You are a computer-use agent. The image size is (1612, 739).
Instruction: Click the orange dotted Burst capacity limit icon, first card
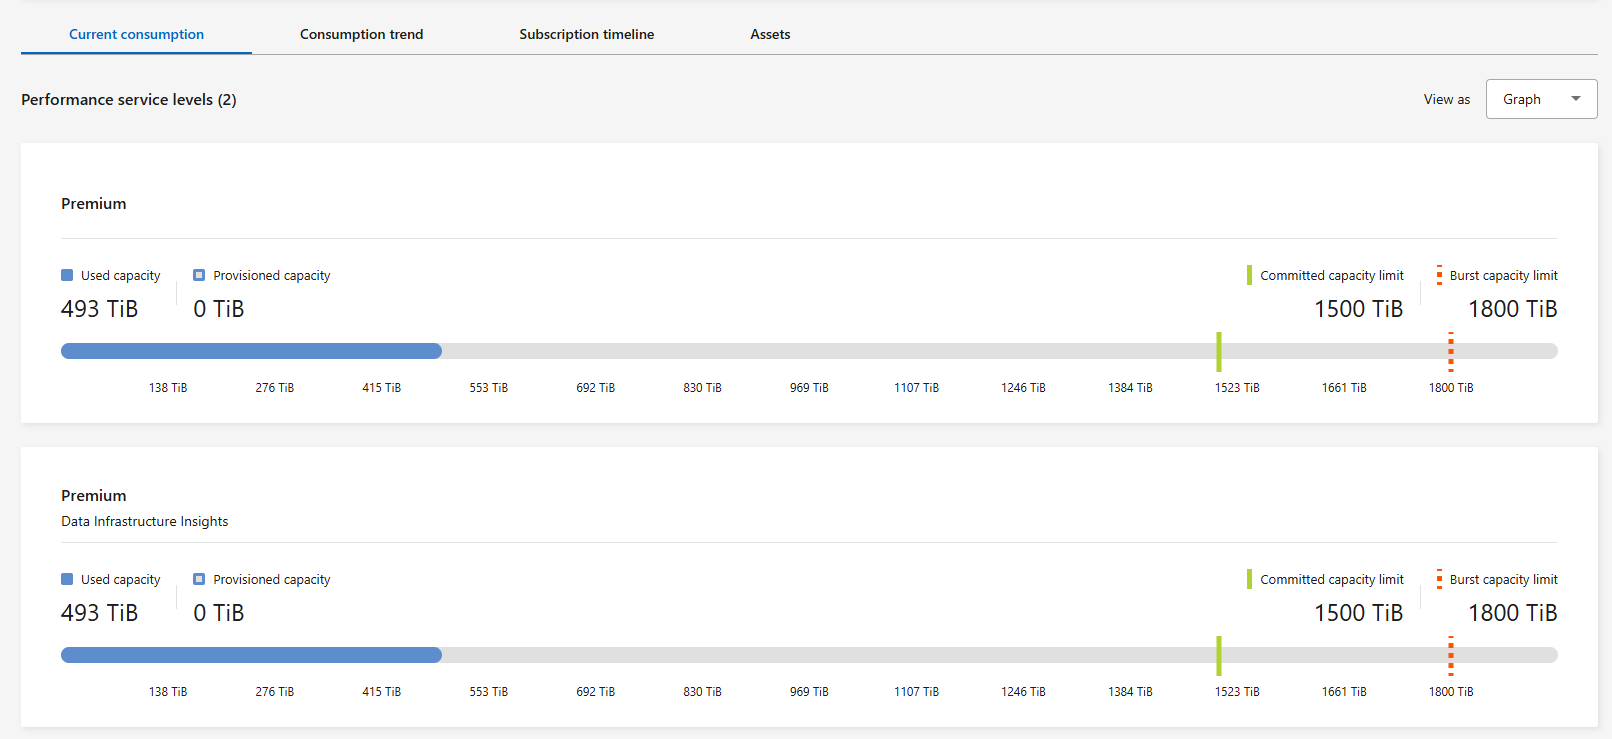[1439, 275]
